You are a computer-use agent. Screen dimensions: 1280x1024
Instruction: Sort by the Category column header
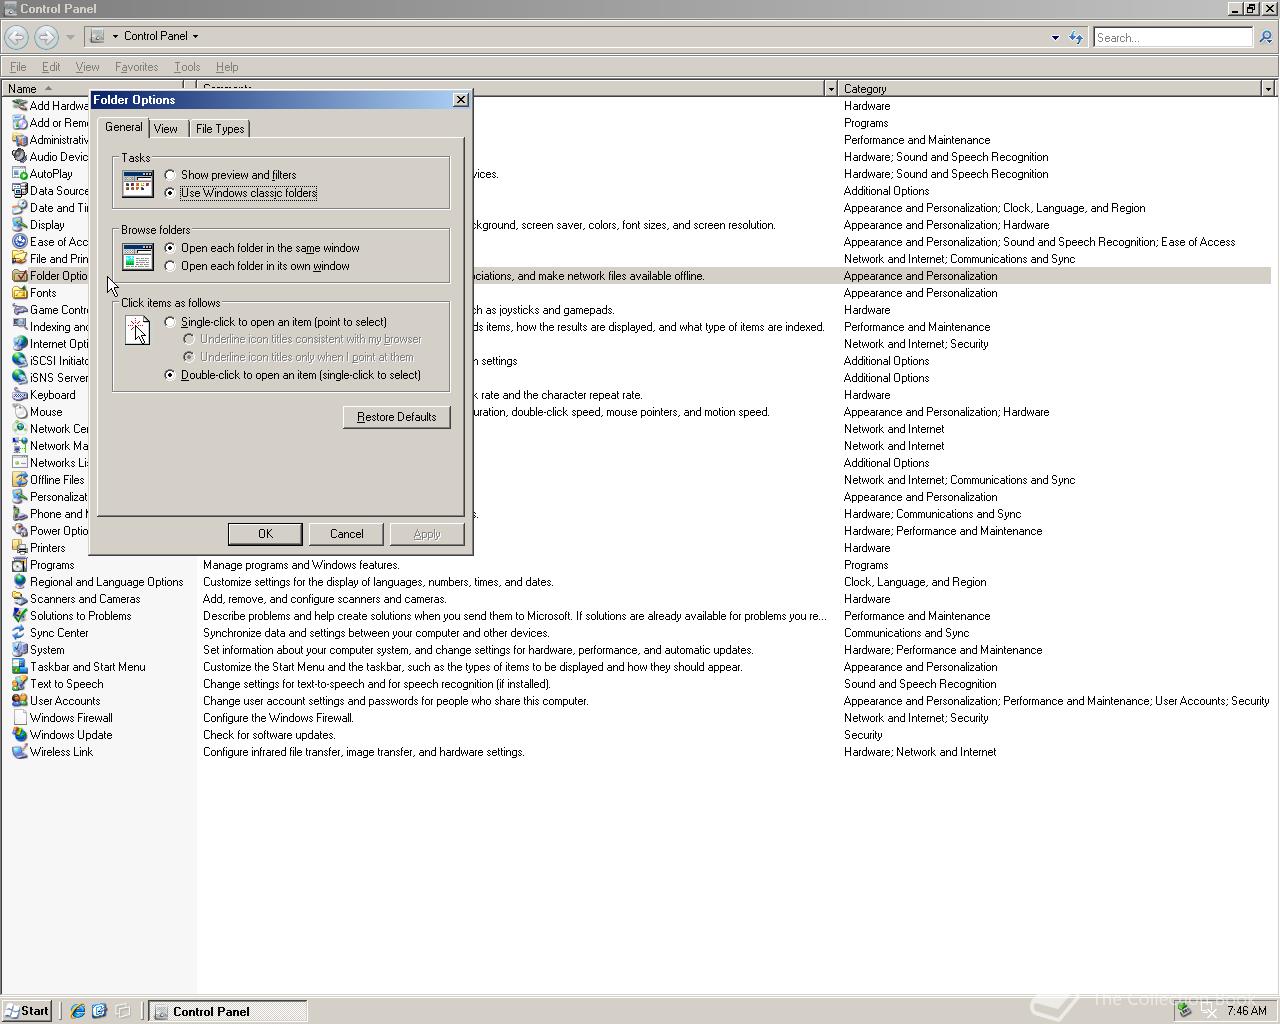(x=1049, y=89)
